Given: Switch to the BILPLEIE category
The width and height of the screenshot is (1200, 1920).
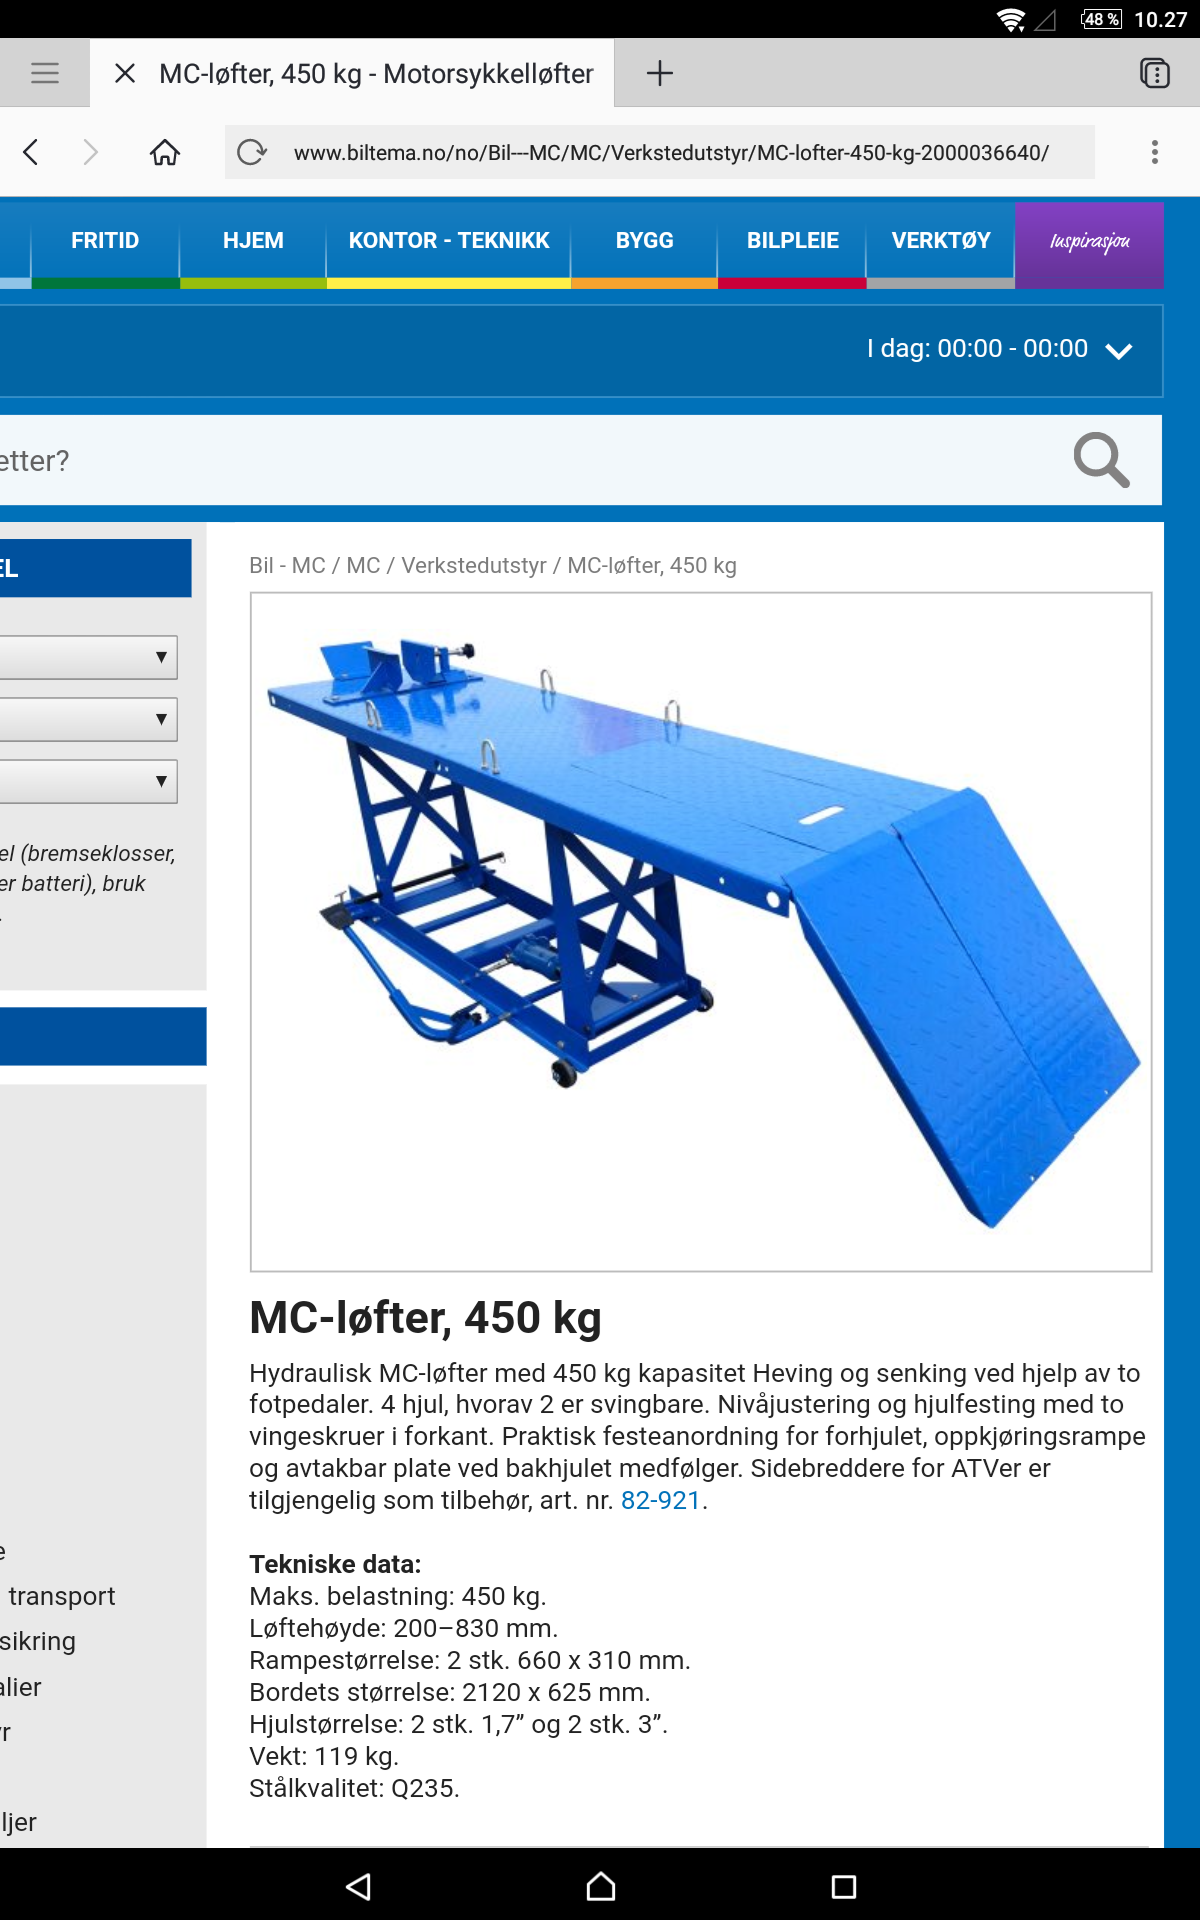Looking at the screenshot, I should 792,241.
